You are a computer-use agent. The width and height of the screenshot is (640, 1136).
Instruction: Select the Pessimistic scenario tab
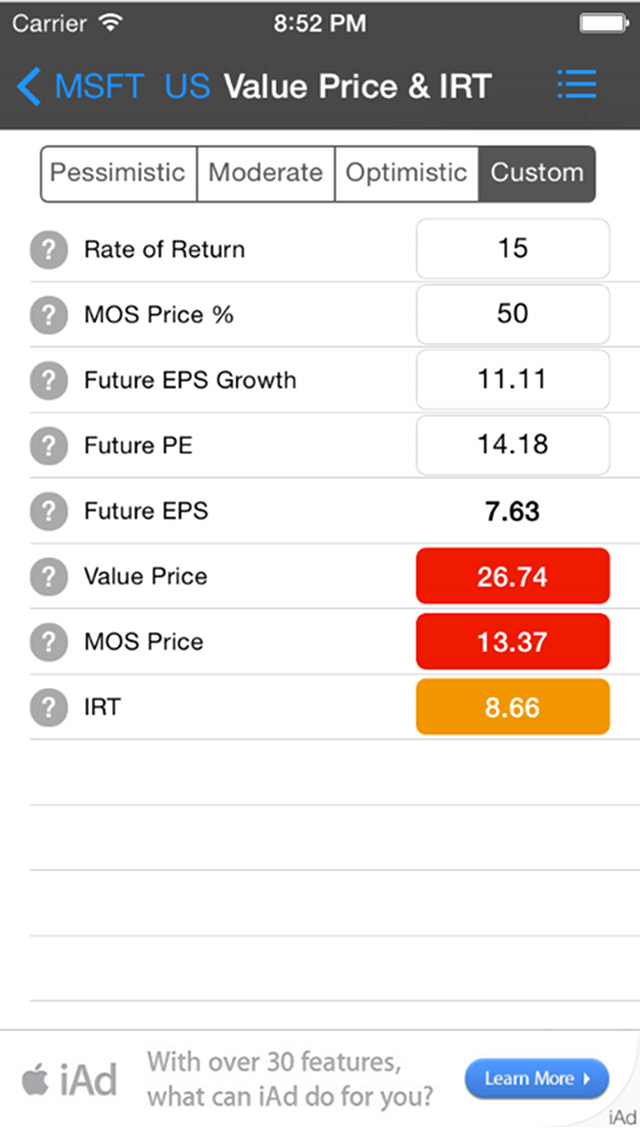click(x=118, y=173)
